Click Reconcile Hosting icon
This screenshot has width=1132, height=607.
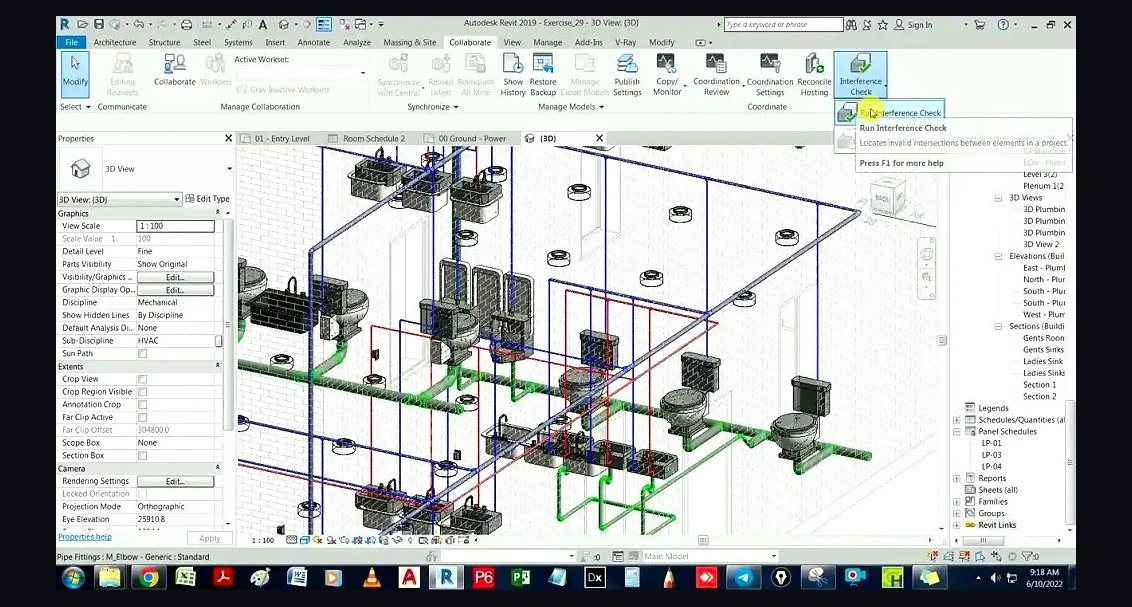click(x=814, y=74)
